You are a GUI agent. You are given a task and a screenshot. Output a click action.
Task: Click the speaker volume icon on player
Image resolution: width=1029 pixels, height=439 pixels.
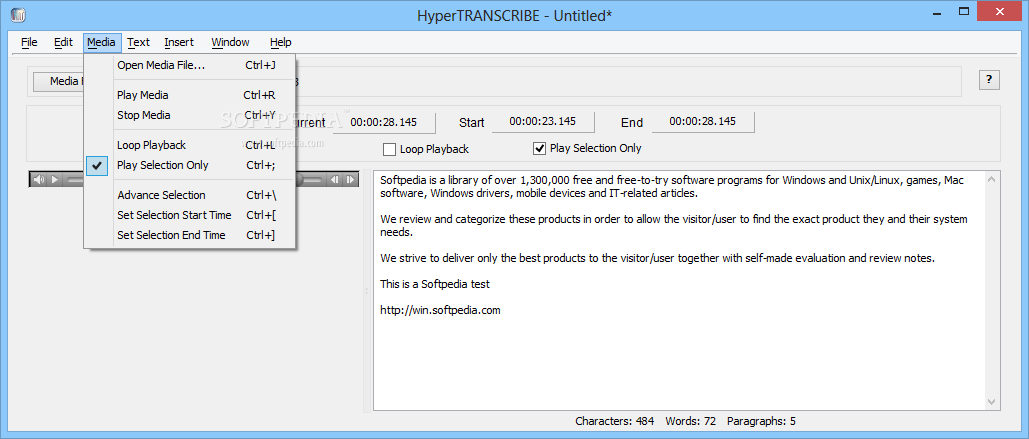(x=39, y=179)
